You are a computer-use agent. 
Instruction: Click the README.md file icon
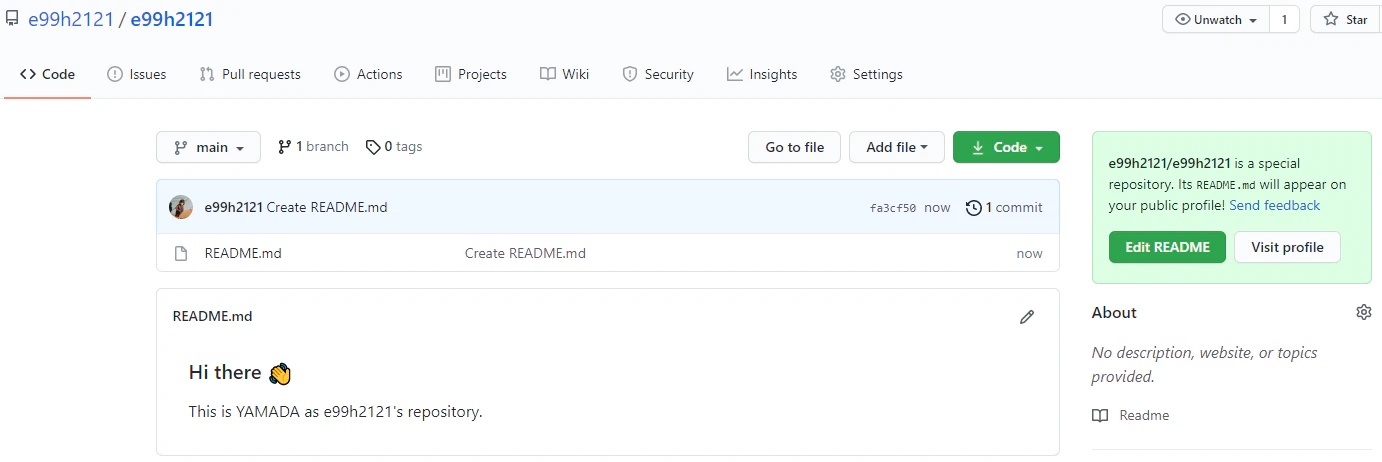[x=181, y=253]
